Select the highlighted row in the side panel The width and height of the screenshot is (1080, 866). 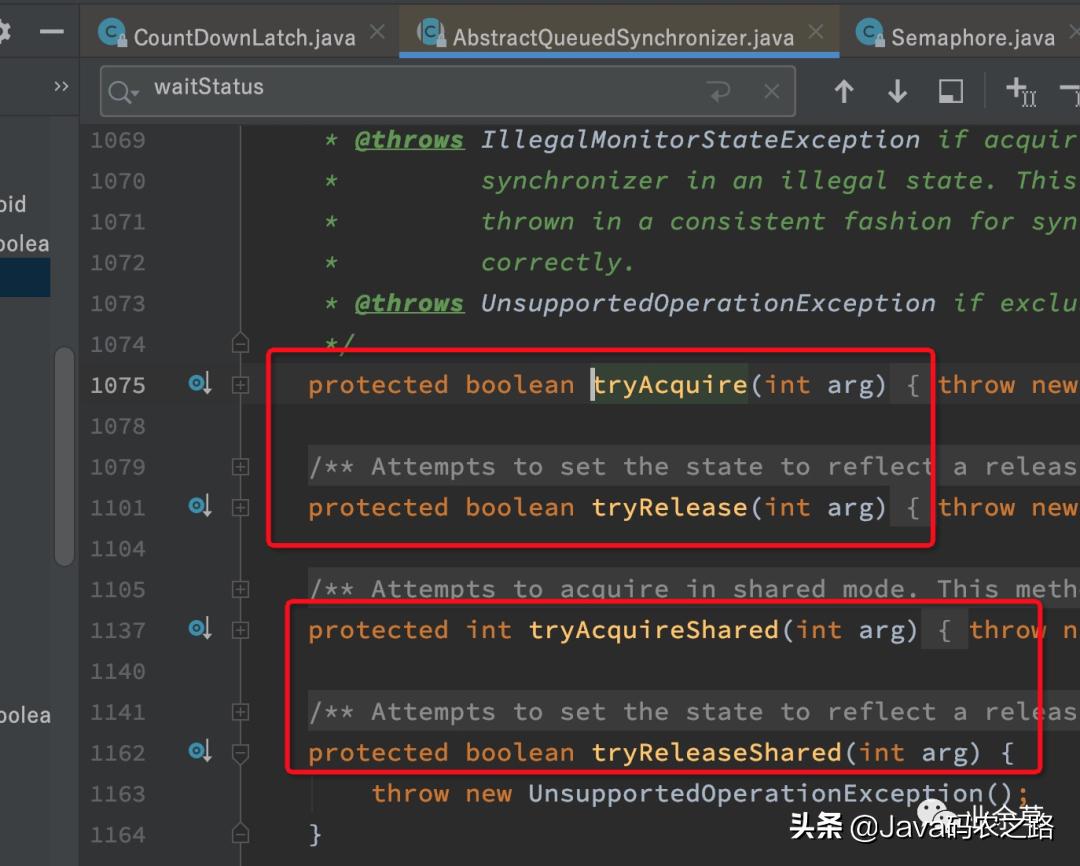25,278
